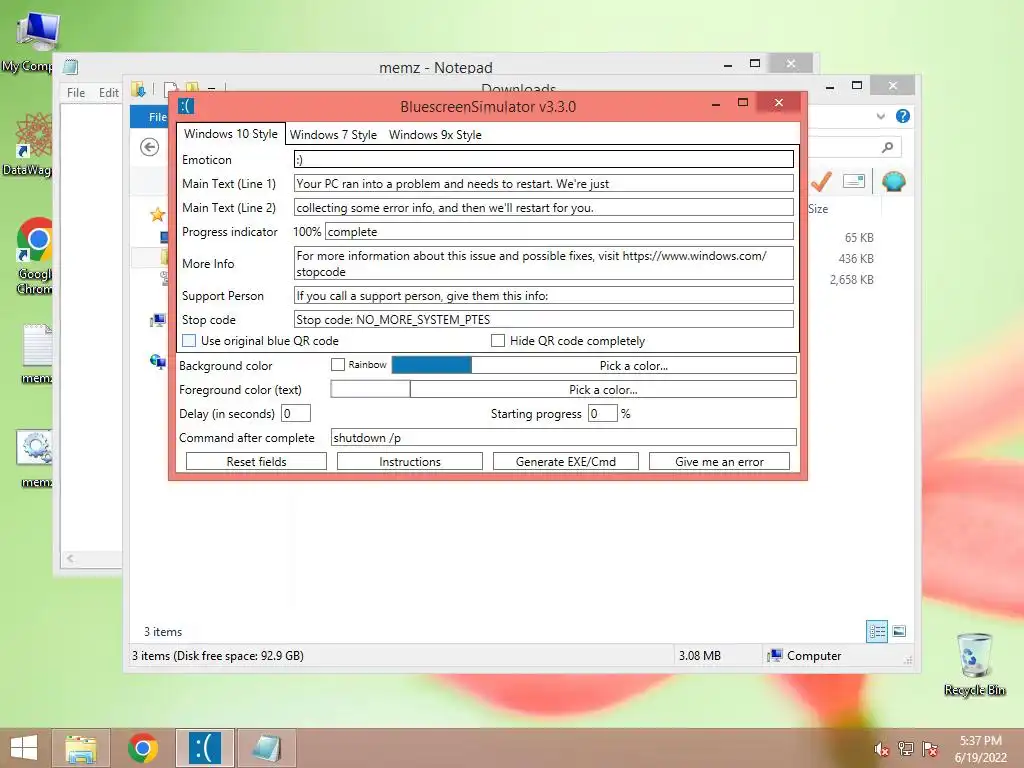Click the foreground text color swatch
The image size is (1024, 768).
[370, 389]
